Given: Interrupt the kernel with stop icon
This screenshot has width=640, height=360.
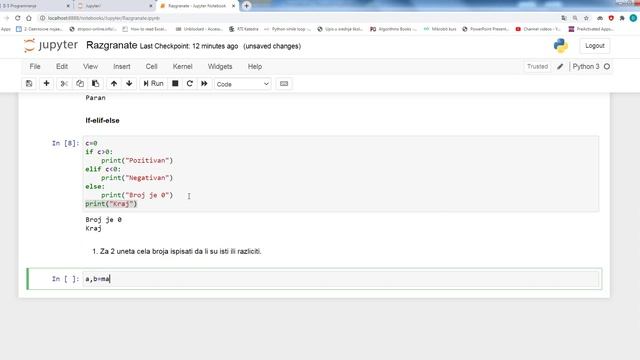Looking at the screenshot, I should coord(175,84).
